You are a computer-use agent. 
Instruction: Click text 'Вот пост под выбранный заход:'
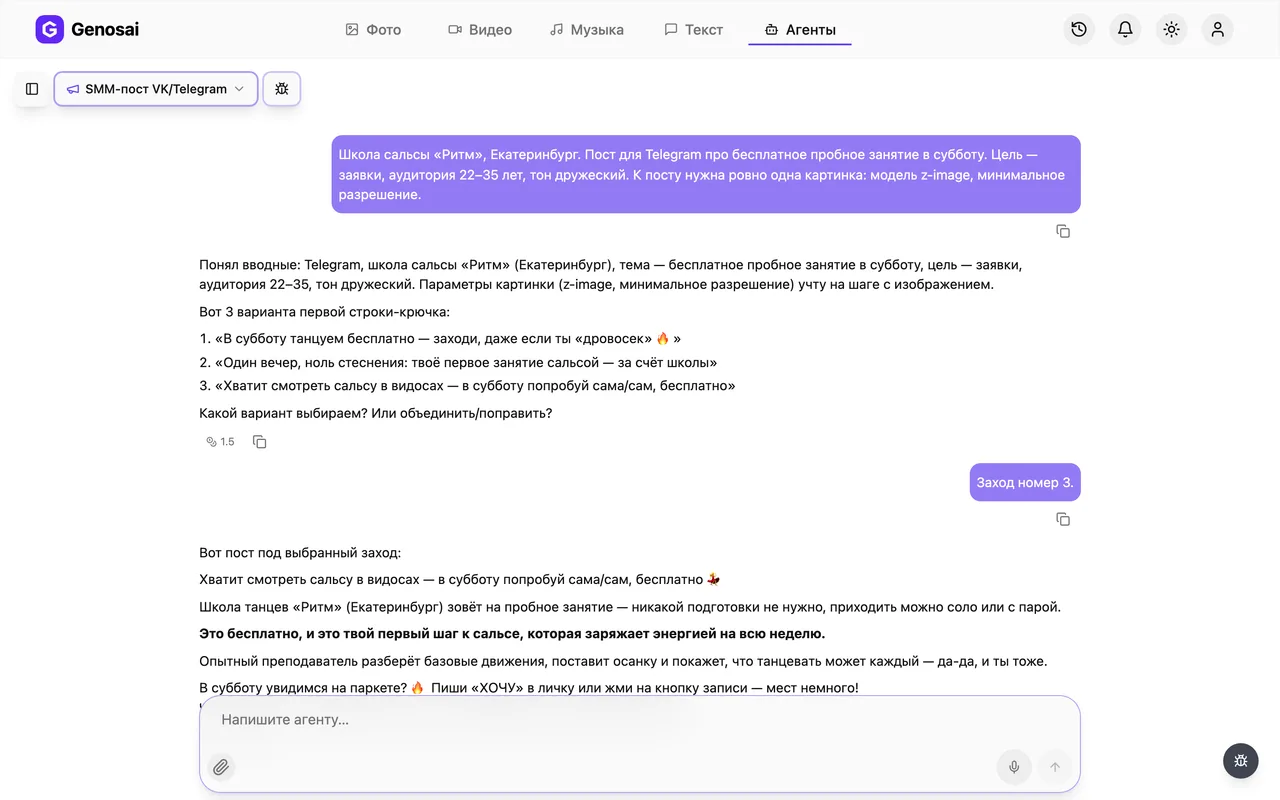click(x=300, y=552)
